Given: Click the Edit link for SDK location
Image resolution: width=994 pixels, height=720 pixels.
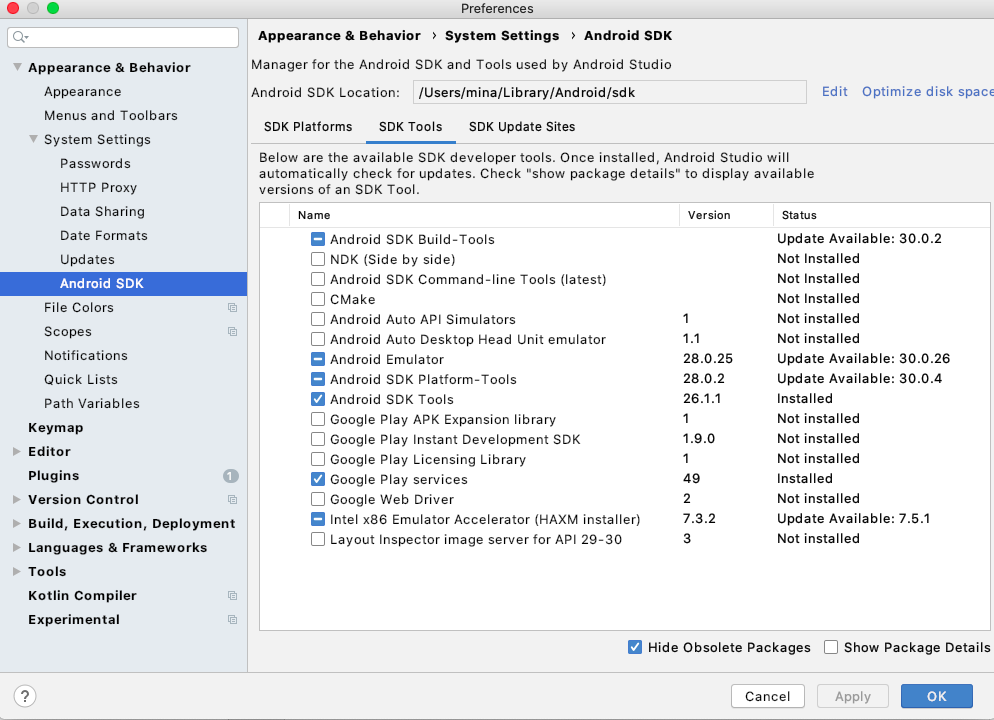Looking at the screenshot, I should (x=834, y=92).
